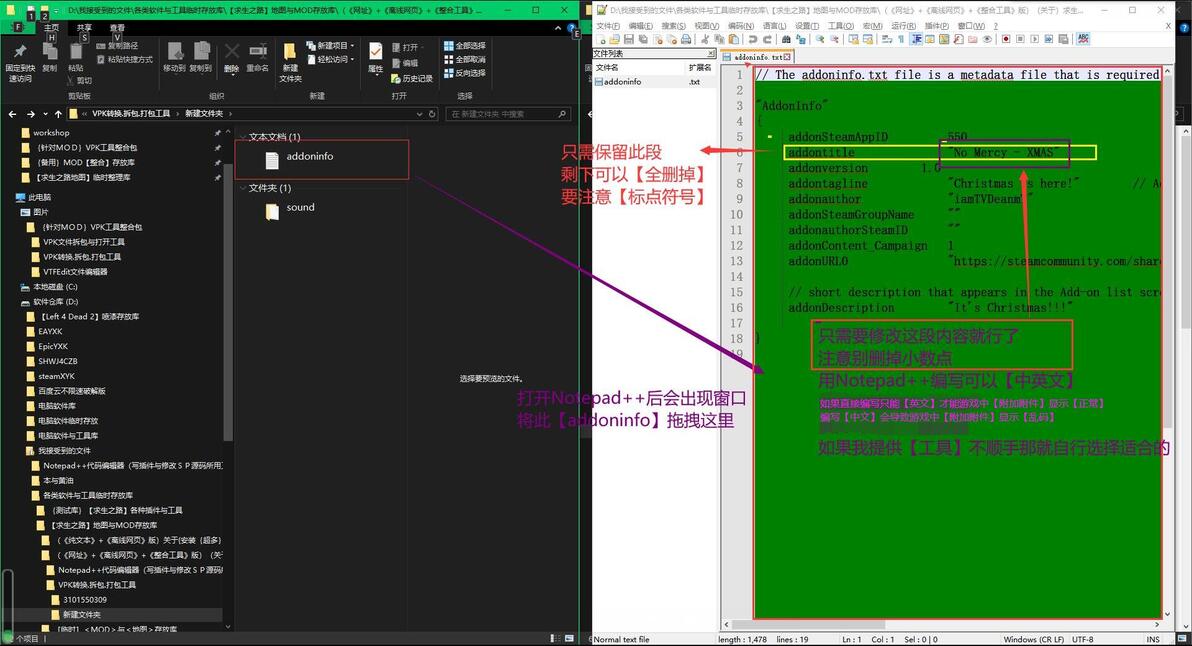
Task: Select 此电脑 in the navigation tree
Action: 33,197
